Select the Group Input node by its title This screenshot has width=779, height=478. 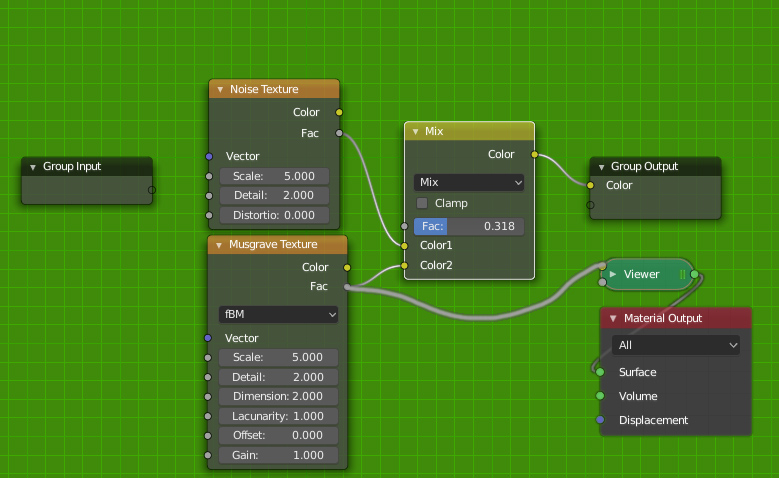coord(72,166)
